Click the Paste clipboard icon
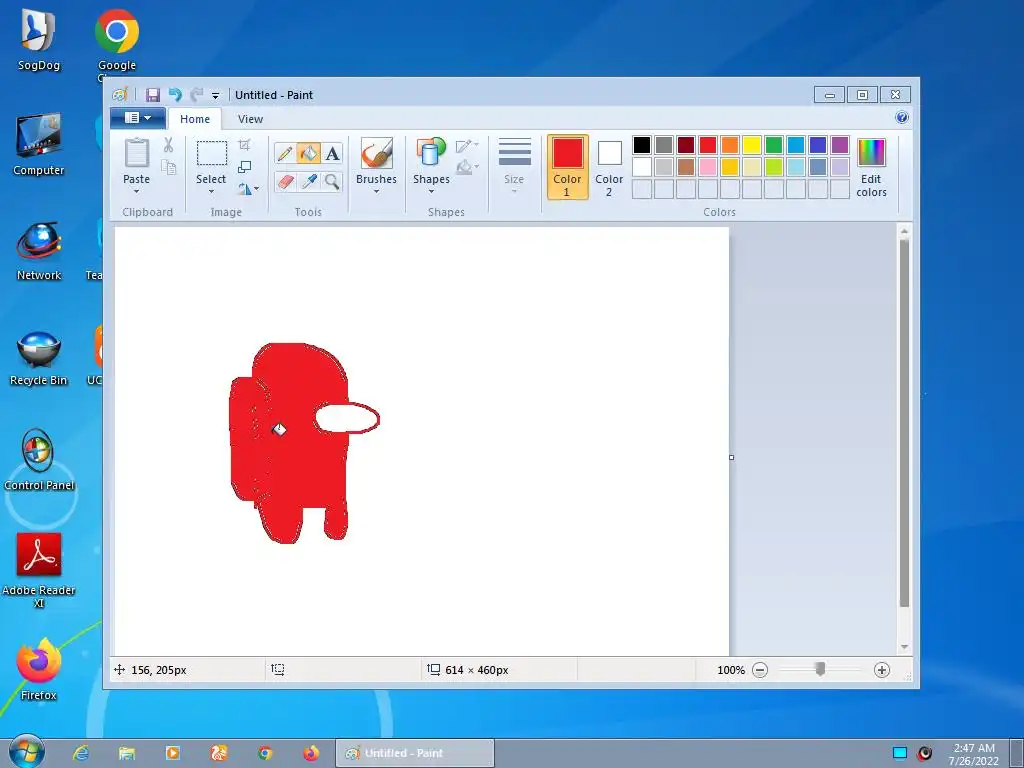The width and height of the screenshot is (1024, 768). 136,153
